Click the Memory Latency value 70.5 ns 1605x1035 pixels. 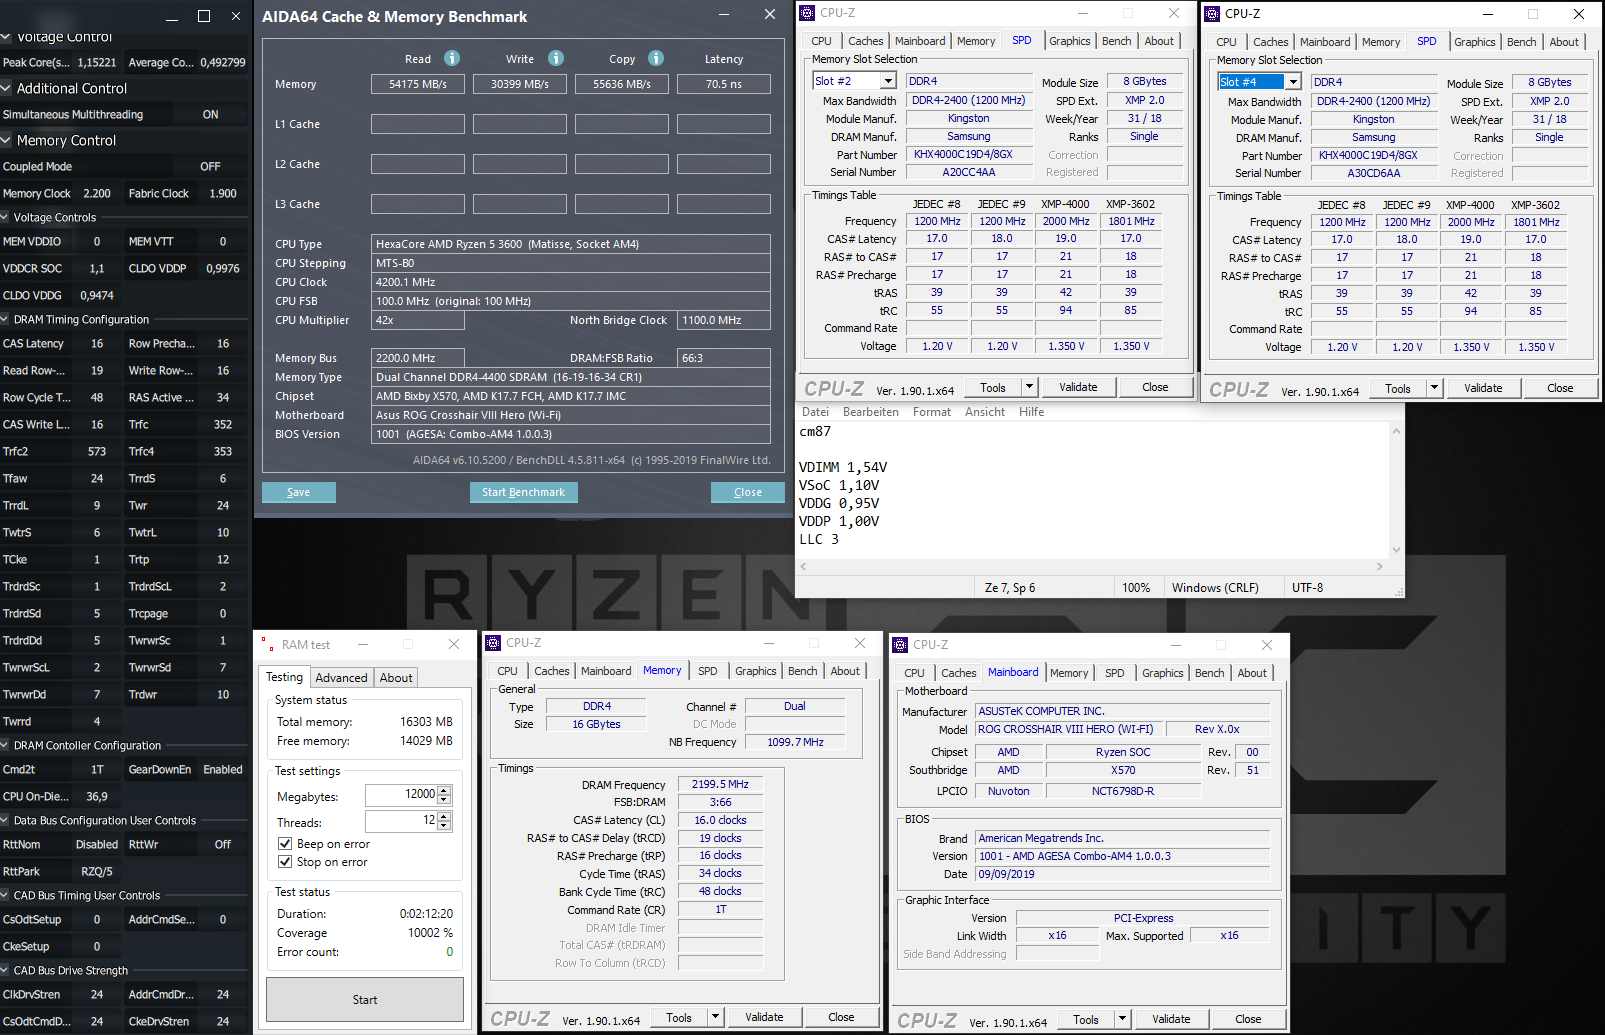pos(724,84)
